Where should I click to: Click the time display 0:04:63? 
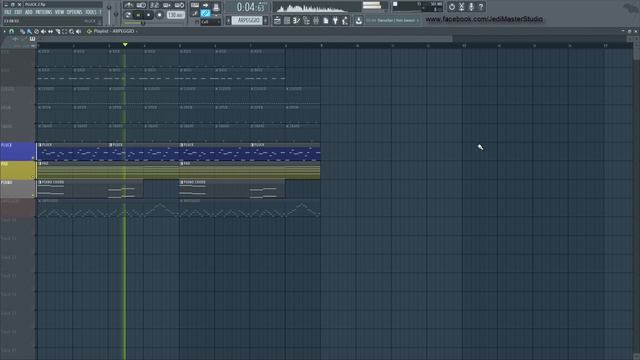250,7
